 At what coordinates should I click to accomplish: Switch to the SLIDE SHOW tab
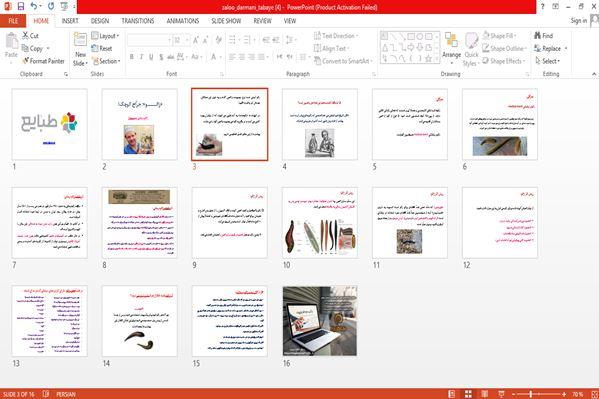coord(226,21)
